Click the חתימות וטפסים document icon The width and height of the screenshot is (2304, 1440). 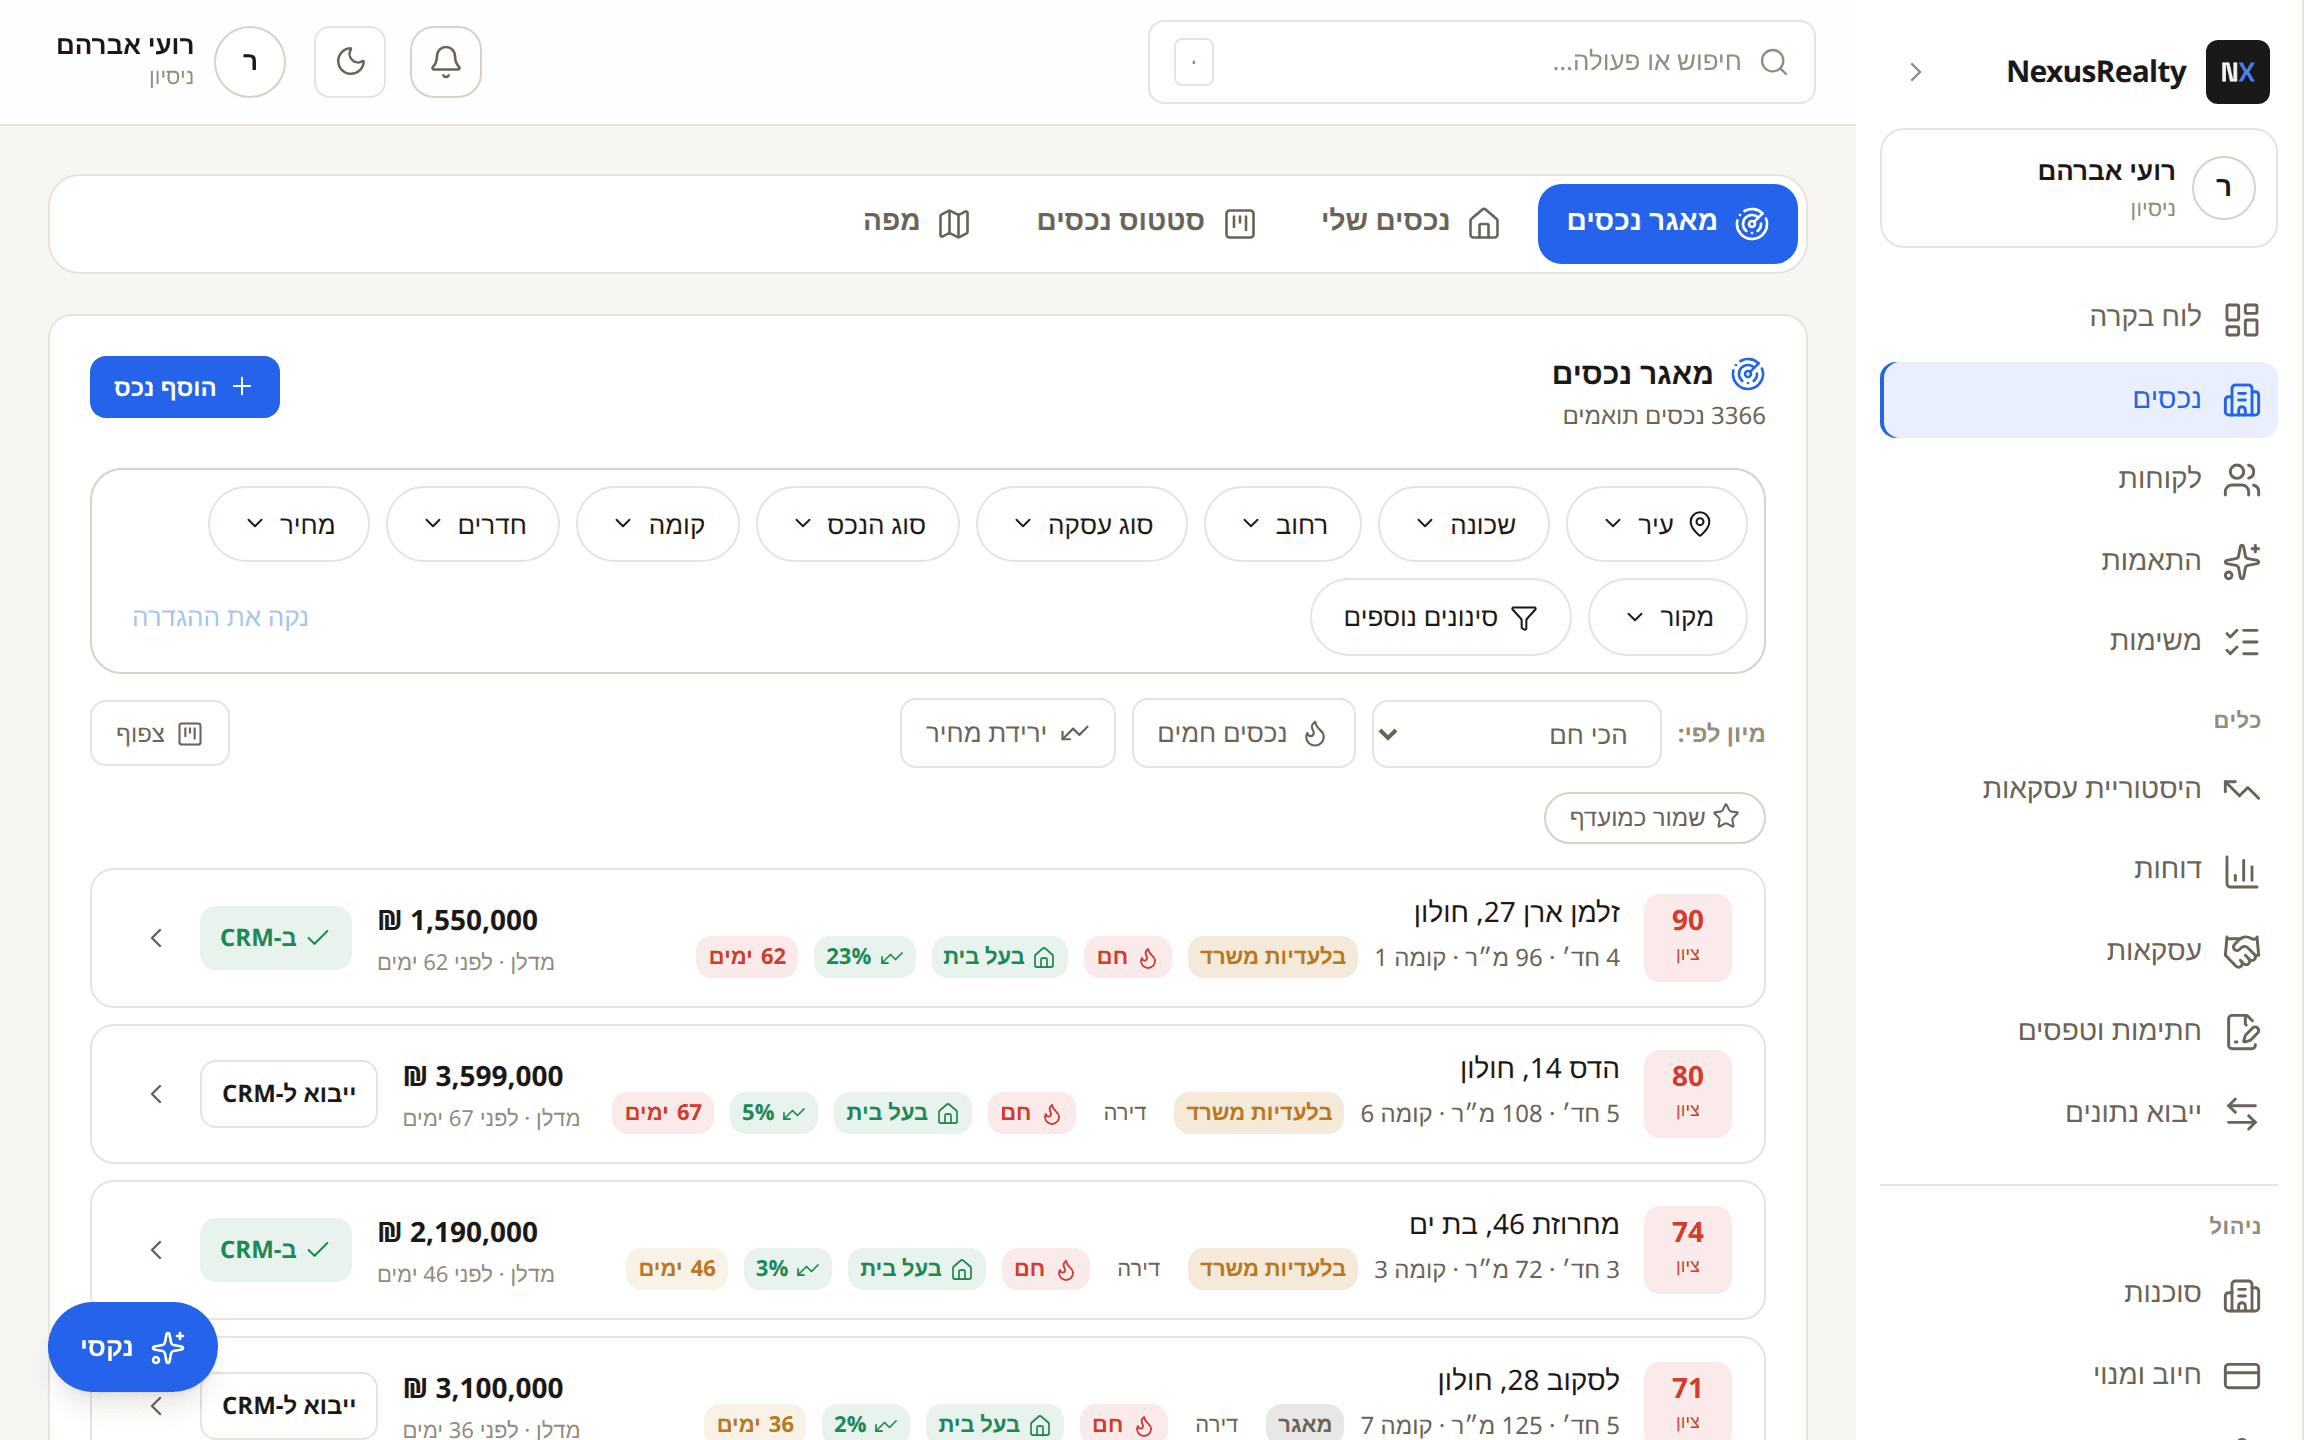tap(2241, 1032)
